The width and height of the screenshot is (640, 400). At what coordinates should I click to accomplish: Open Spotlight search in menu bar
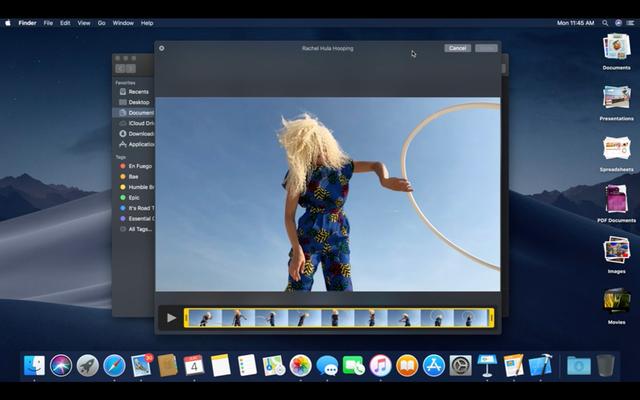tap(605, 23)
